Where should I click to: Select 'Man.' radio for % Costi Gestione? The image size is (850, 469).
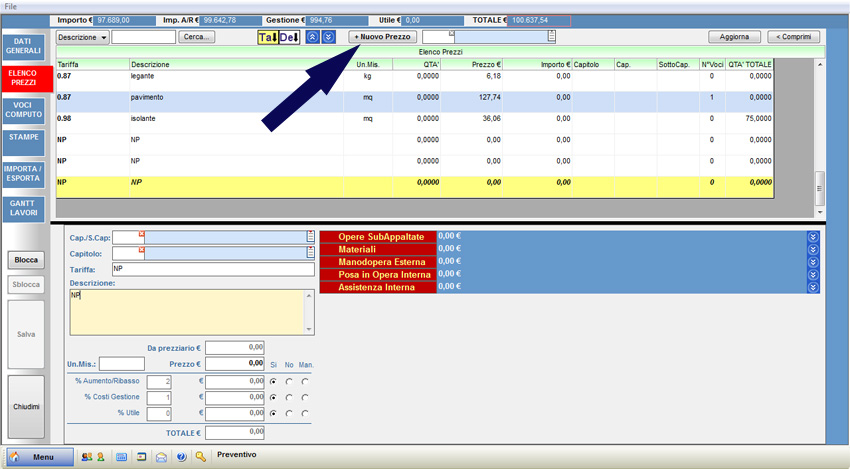point(305,397)
